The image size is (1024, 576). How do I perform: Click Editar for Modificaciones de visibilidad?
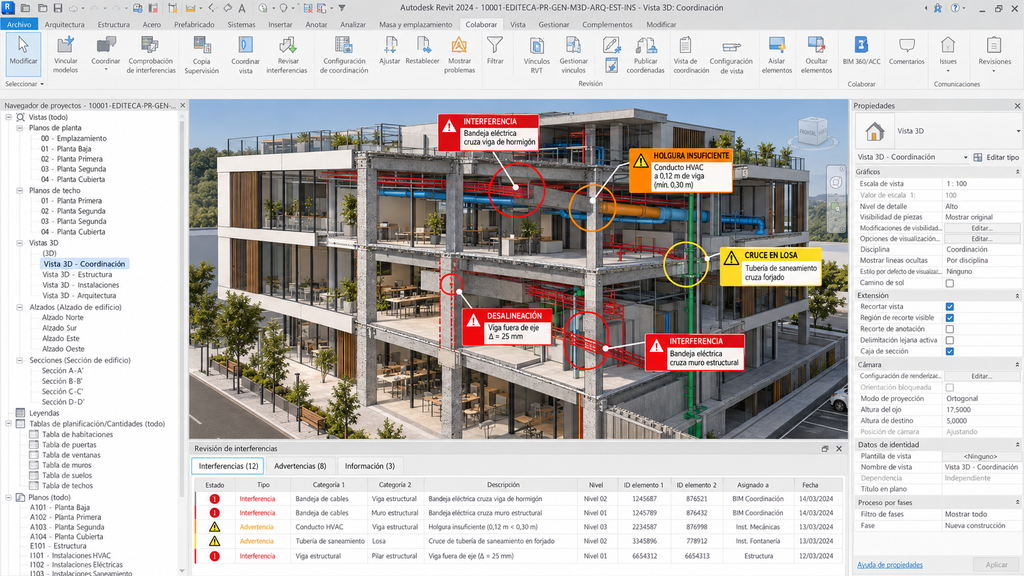(x=982, y=228)
